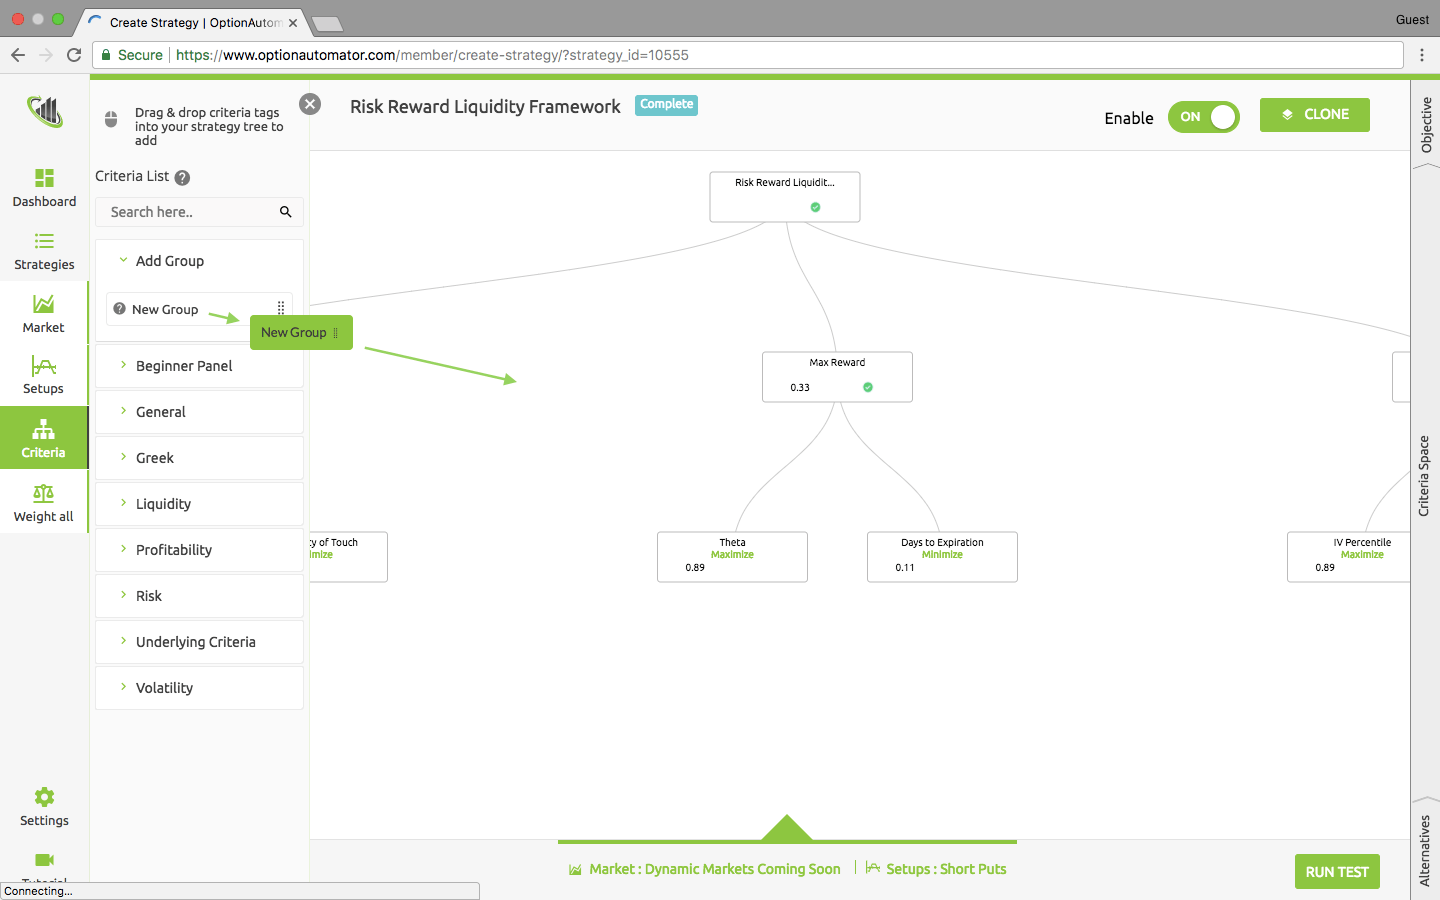Click the Criteria List help question mark
Viewport: 1440px width, 900px height.
point(183,177)
